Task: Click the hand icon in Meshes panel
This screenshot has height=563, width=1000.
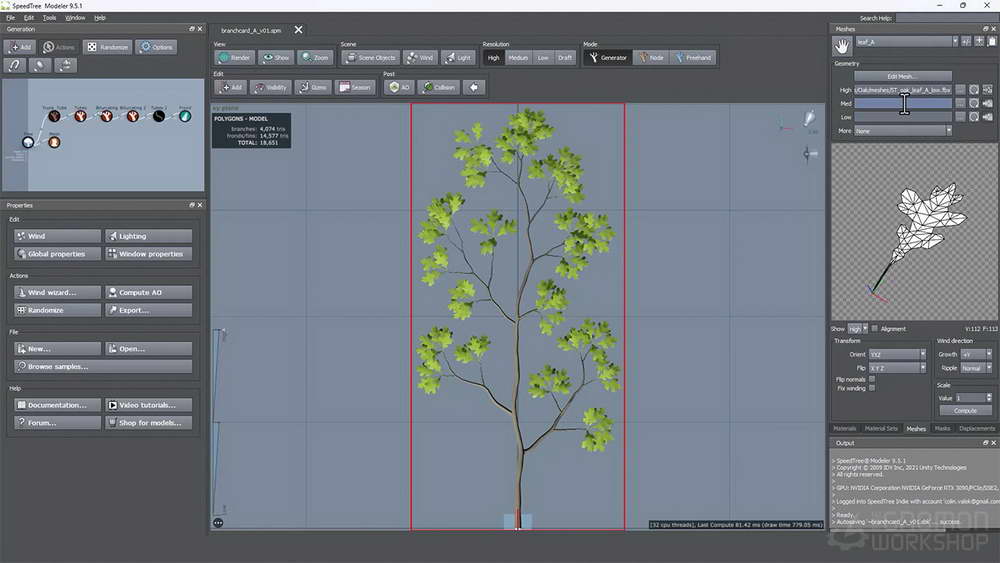Action: point(842,45)
